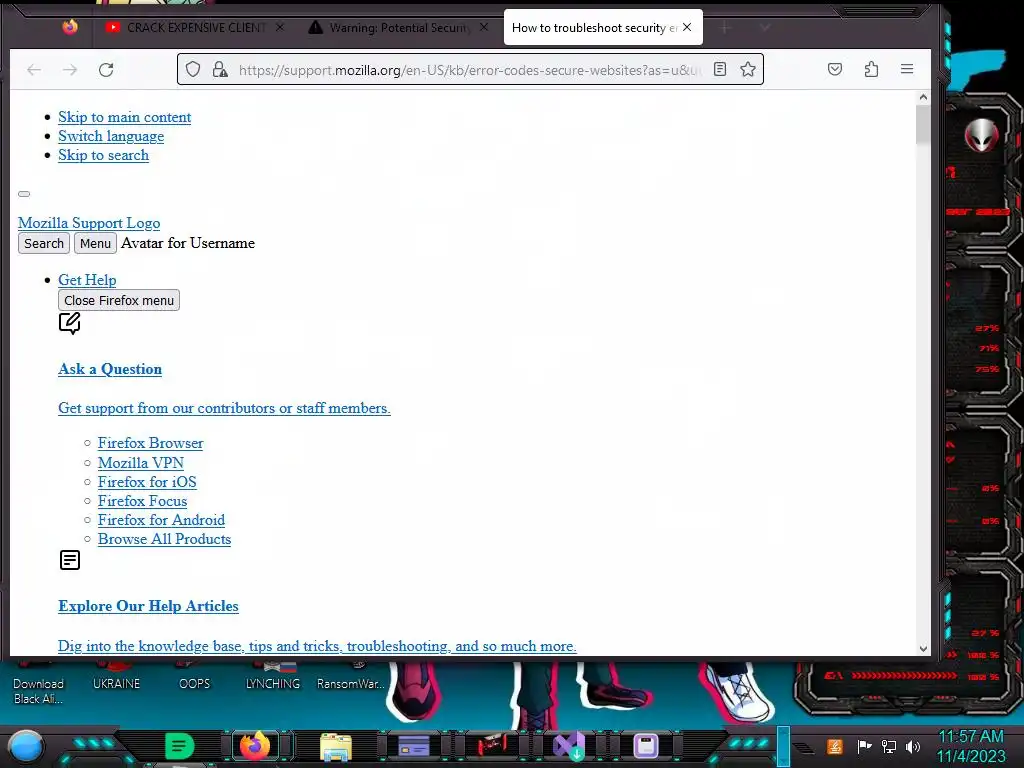This screenshot has width=1024, height=768.
Task: Click the Menu button on the page
Action: coord(95,244)
